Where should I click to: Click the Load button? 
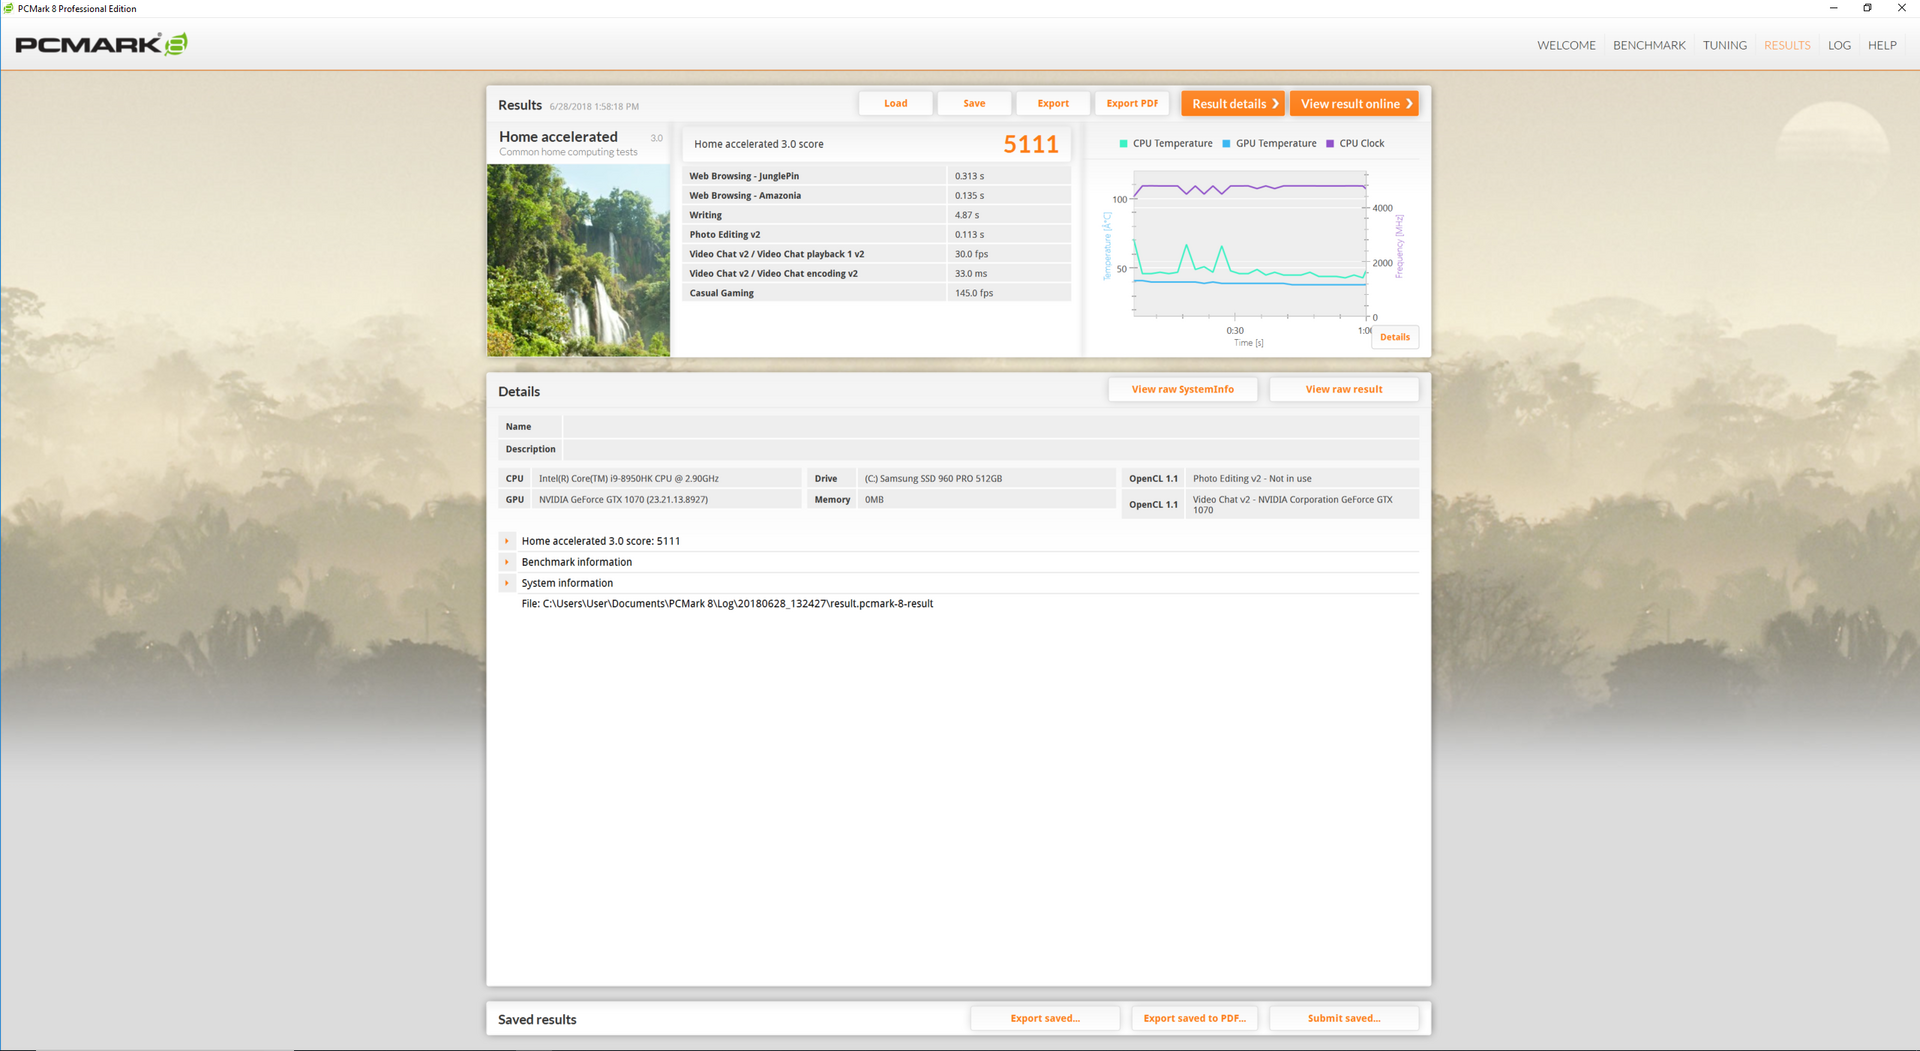point(896,104)
